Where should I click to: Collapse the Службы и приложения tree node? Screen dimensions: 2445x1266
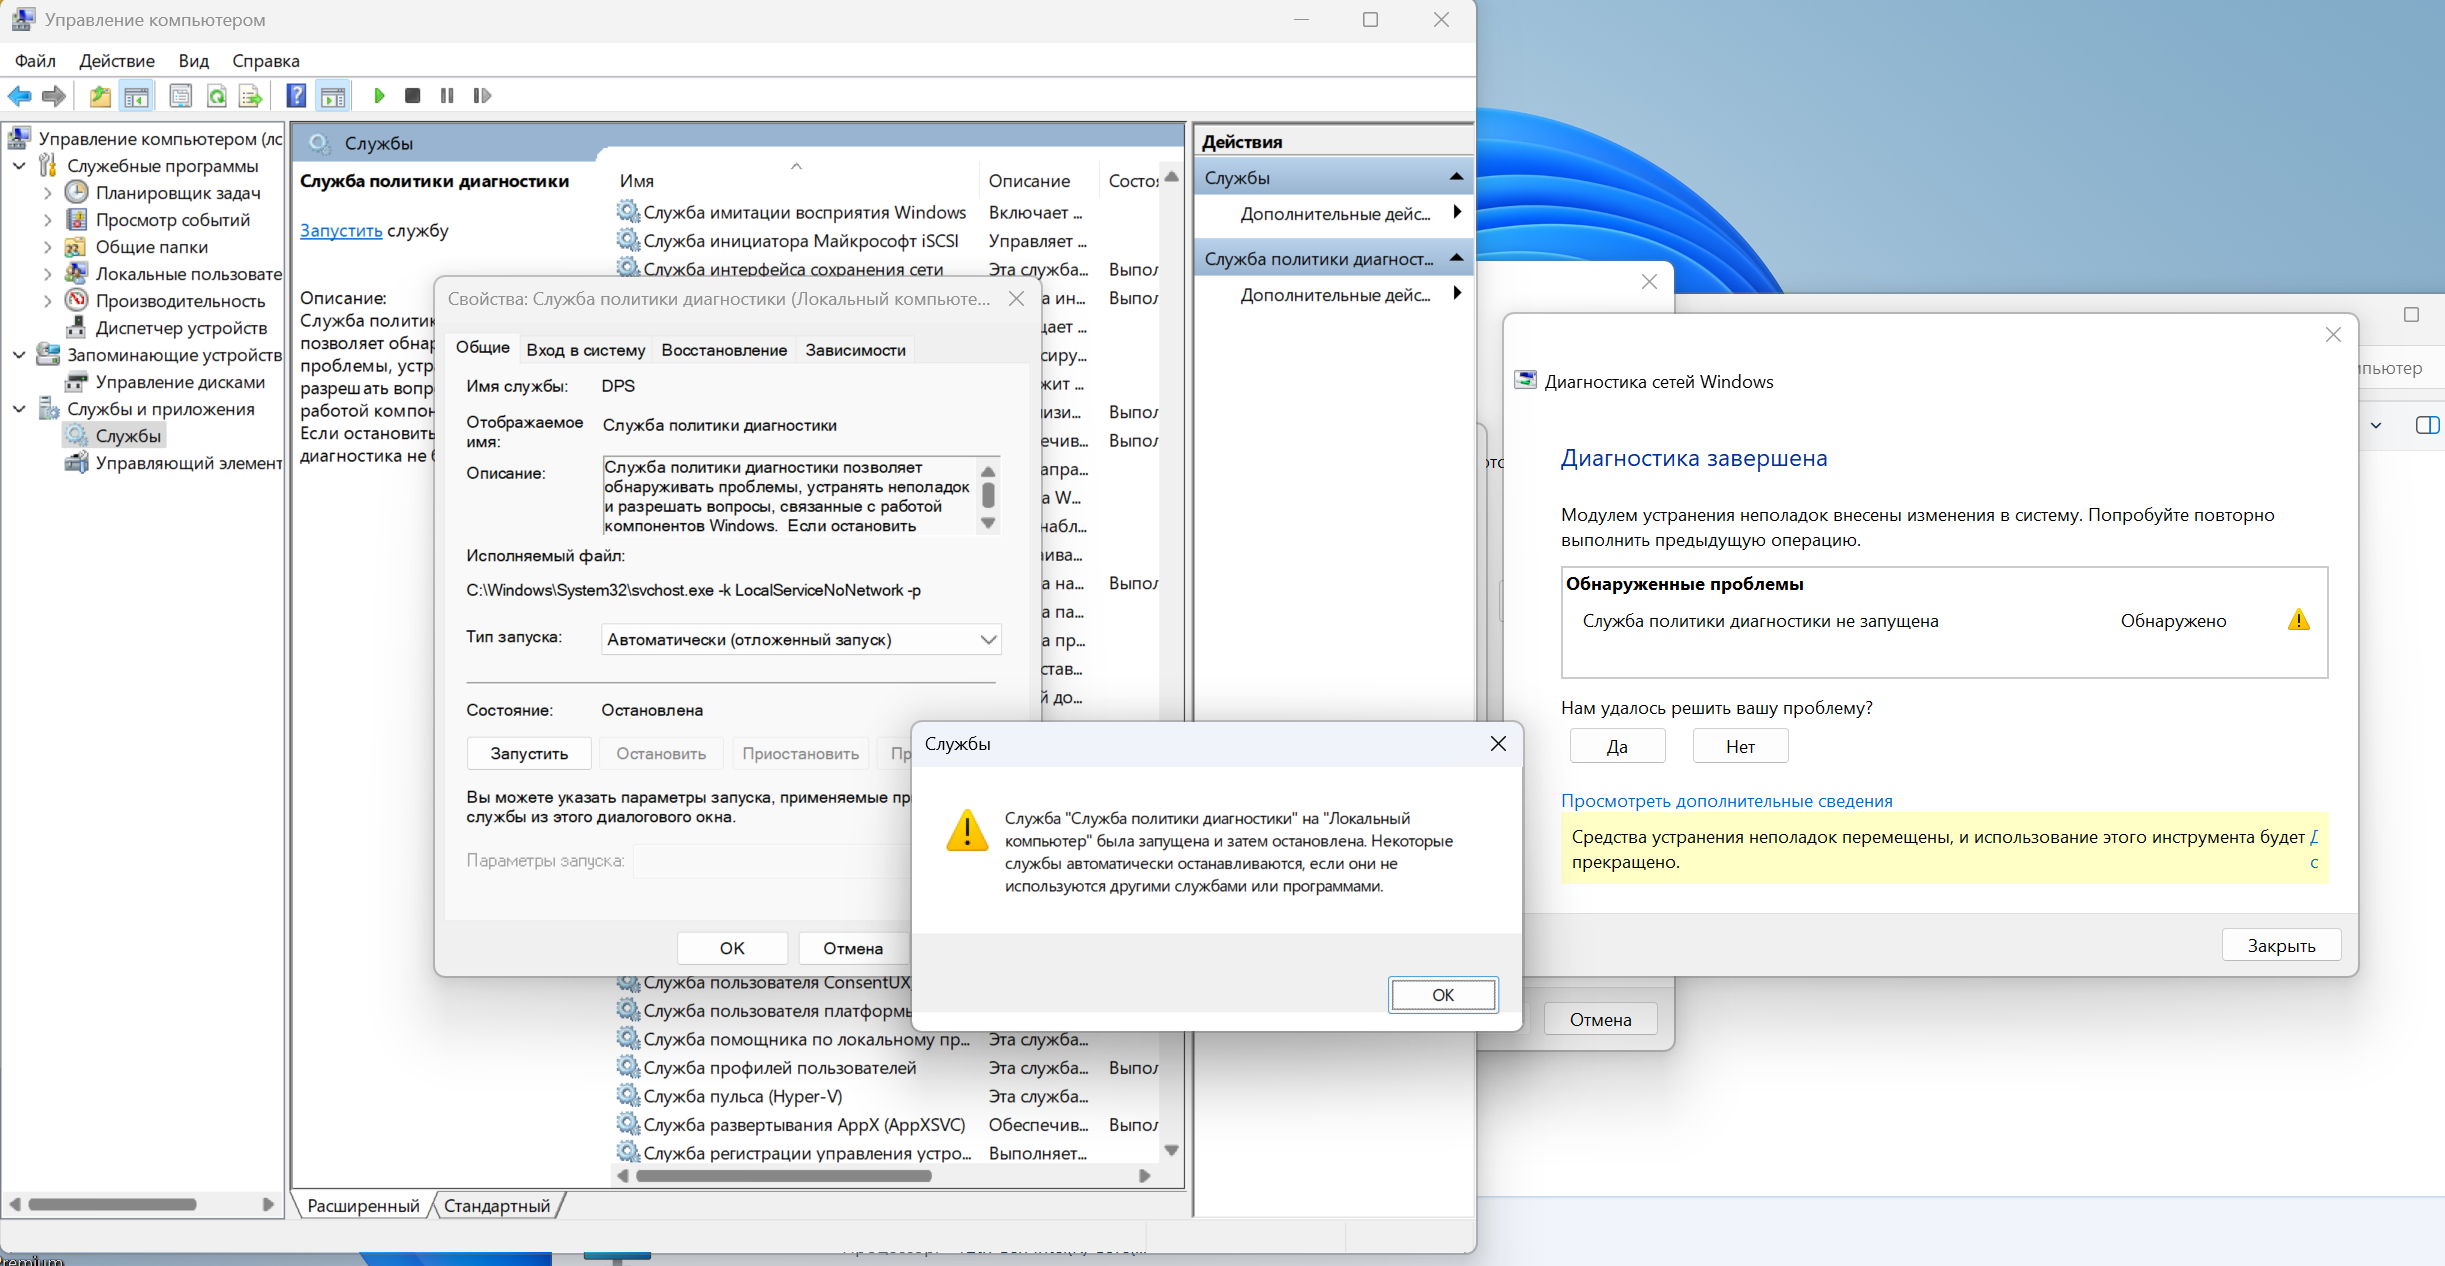[19, 409]
